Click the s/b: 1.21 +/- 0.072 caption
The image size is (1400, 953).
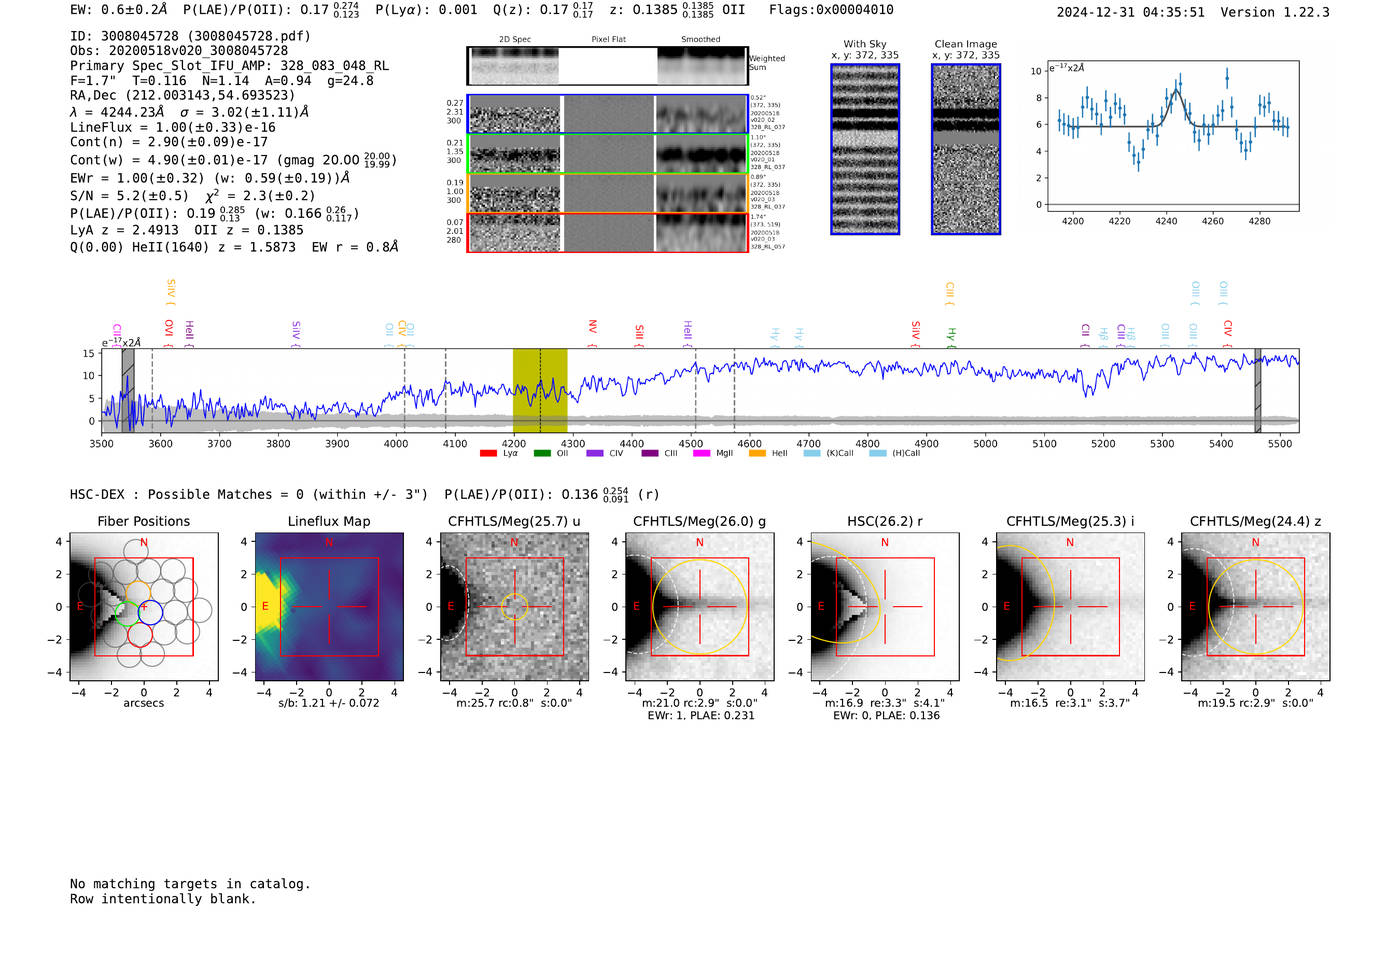(x=329, y=703)
